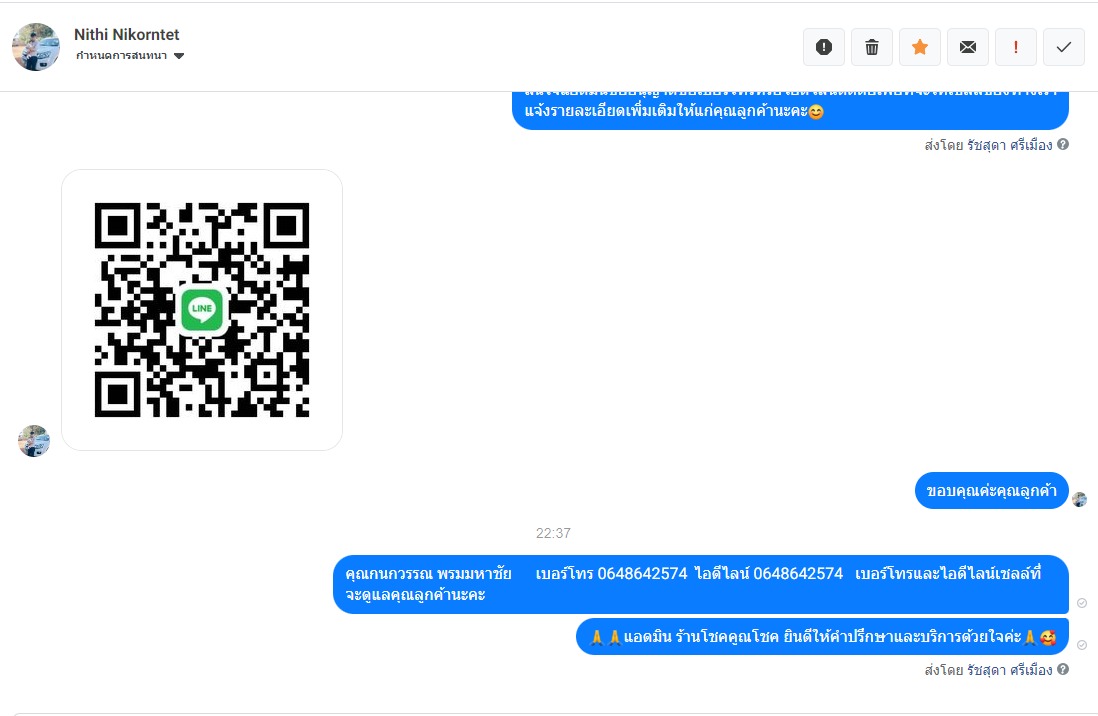Flag conversation with red exclamation icon
The height and width of the screenshot is (716, 1098).
[1016, 47]
